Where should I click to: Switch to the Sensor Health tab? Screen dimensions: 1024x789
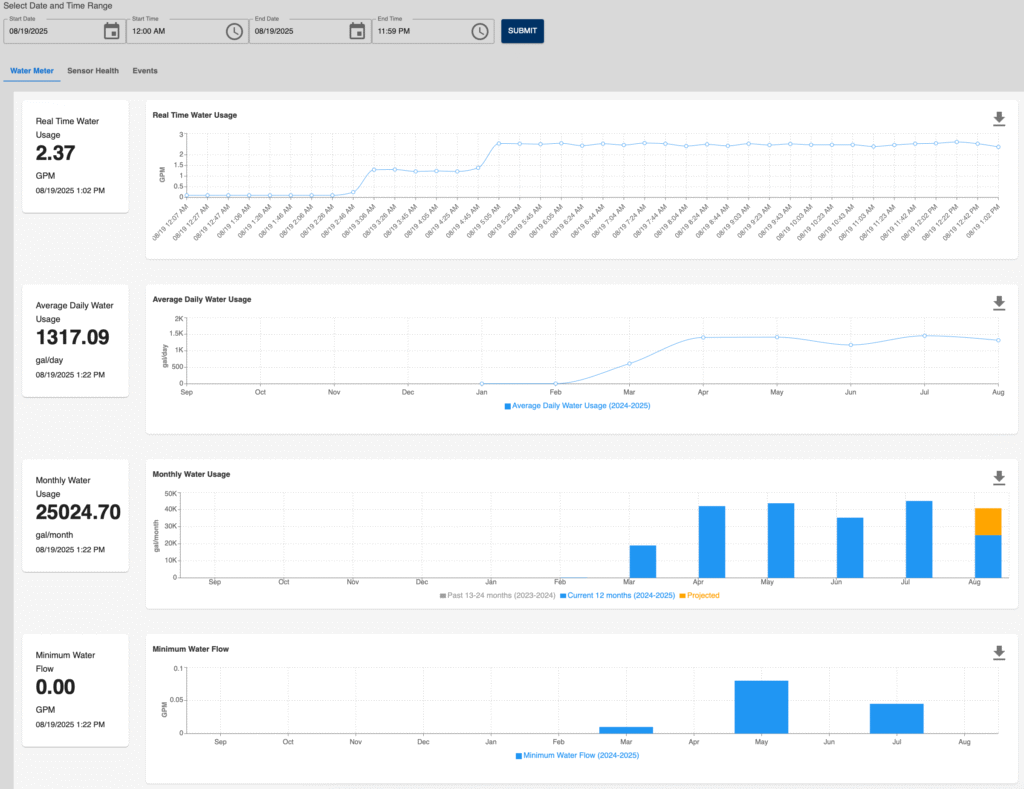click(93, 71)
